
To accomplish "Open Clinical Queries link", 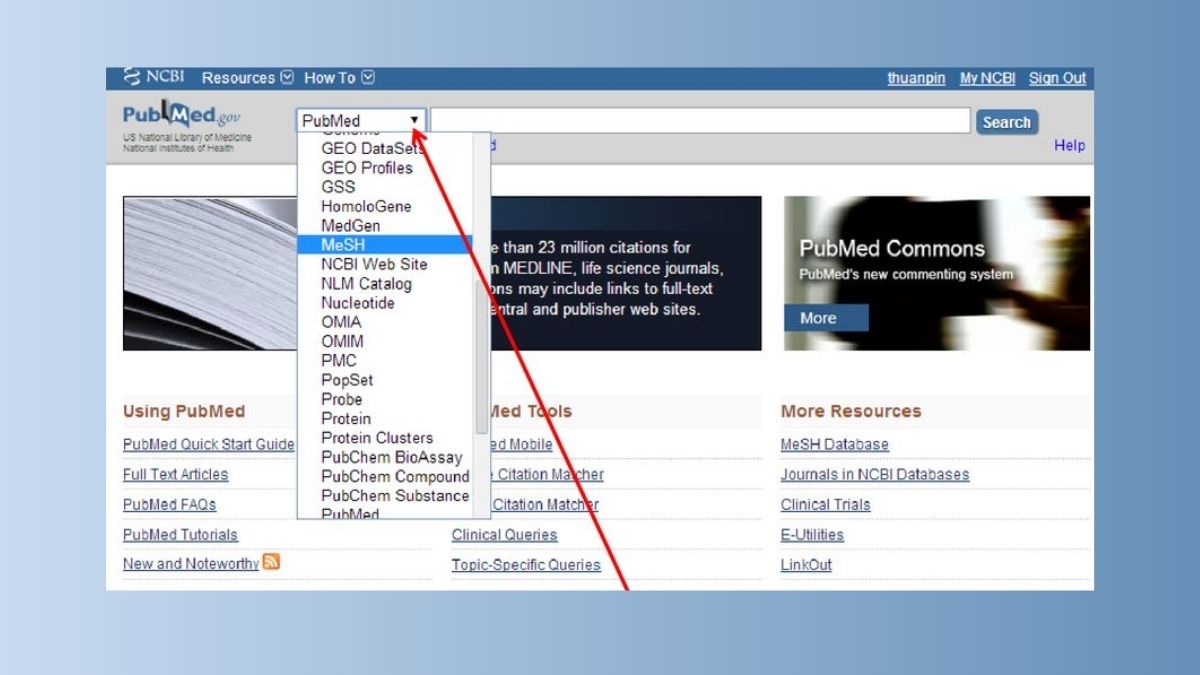I will [504, 534].
